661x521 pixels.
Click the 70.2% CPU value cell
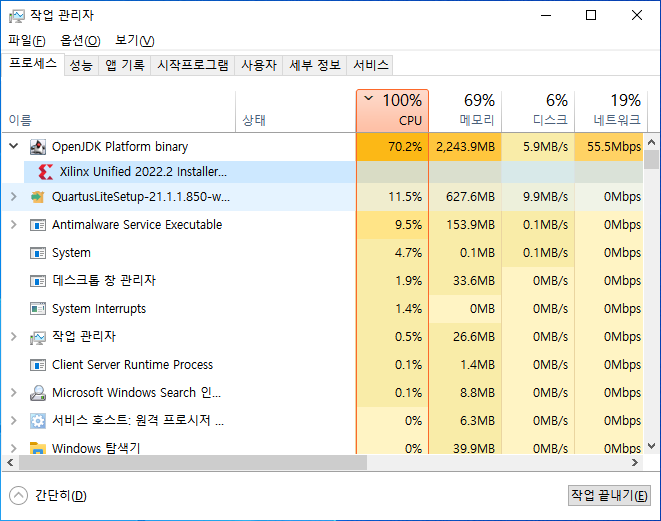pyautogui.click(x=392, y=147)
